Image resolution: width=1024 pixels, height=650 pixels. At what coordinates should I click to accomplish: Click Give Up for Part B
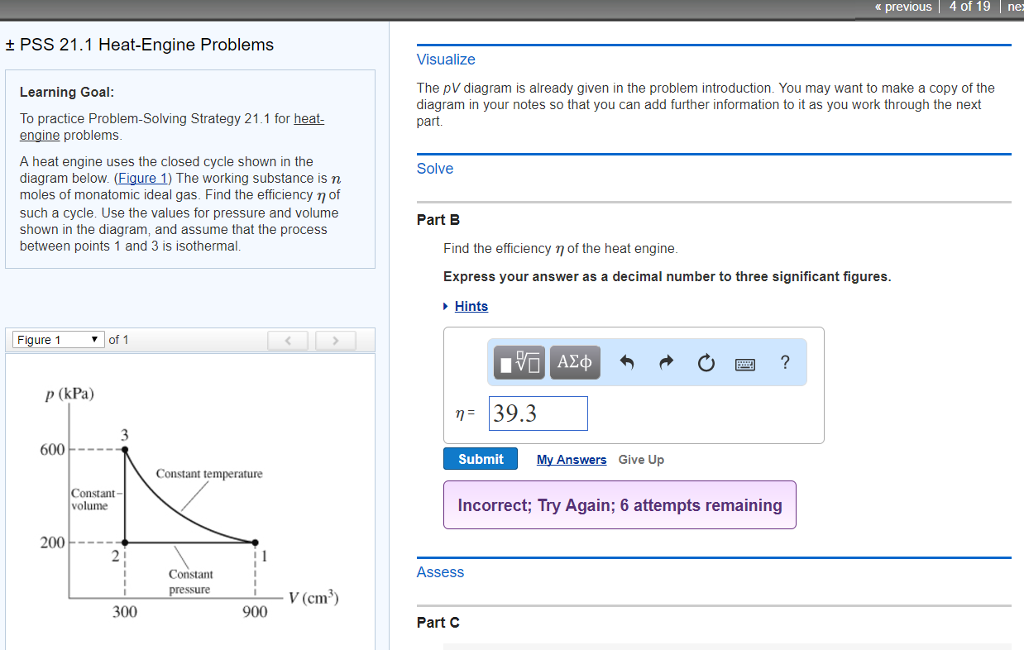click(641, 459)
